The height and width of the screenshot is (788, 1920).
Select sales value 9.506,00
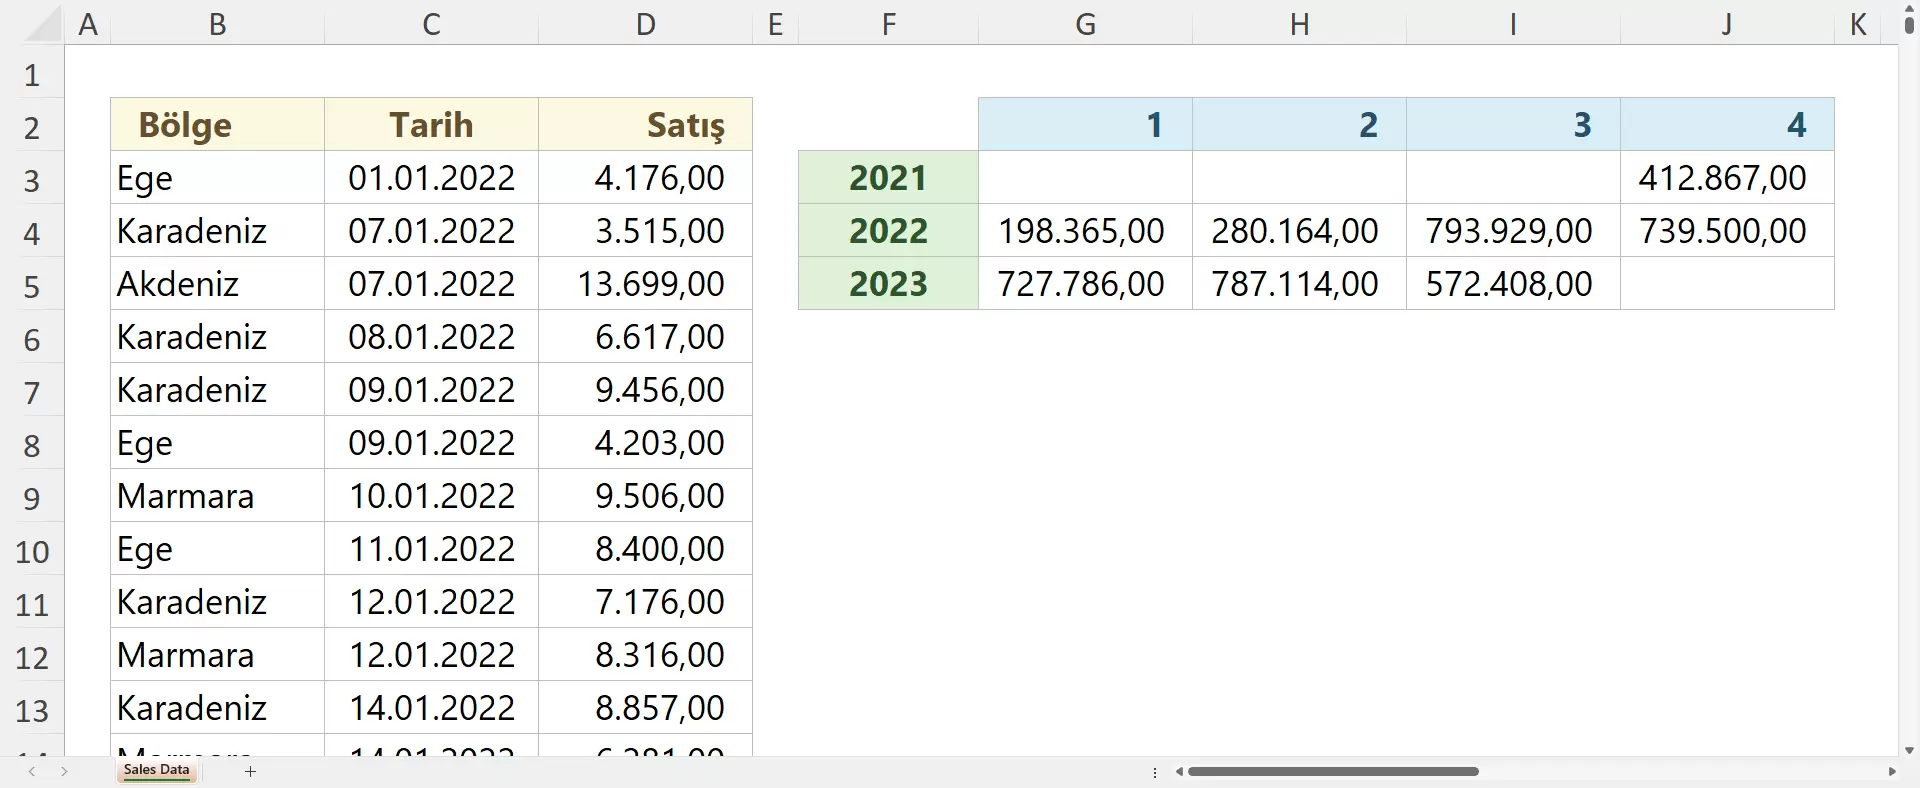(x=645, y=495)
